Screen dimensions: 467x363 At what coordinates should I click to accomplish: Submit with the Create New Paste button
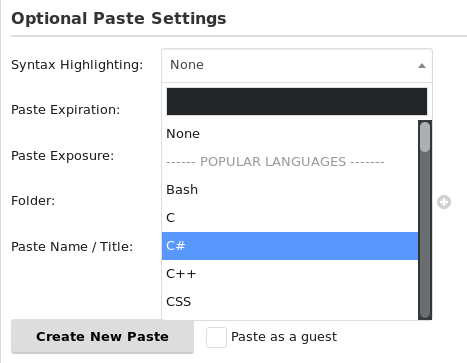[102, 336]
